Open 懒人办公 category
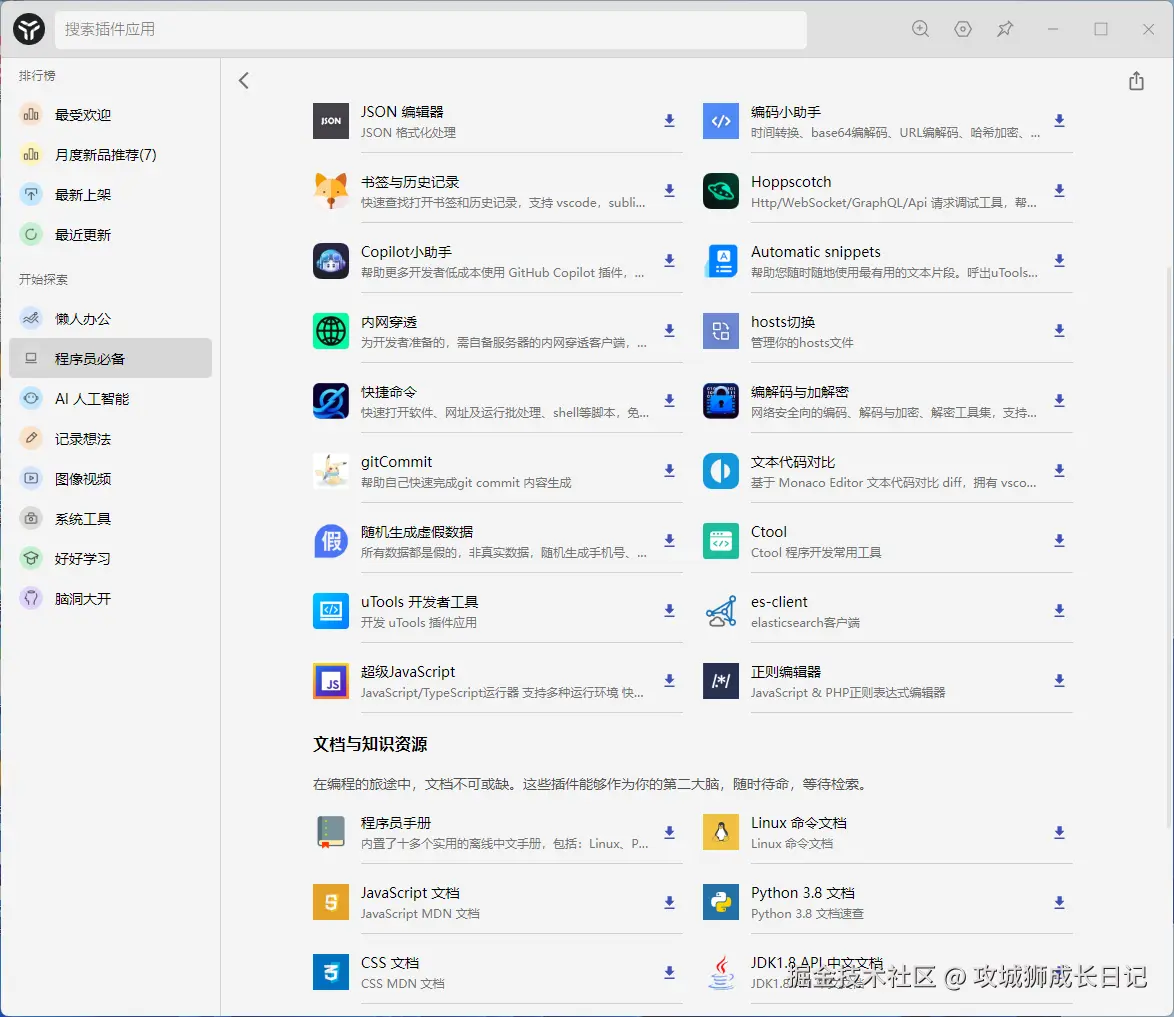 (x=110, y=319)
